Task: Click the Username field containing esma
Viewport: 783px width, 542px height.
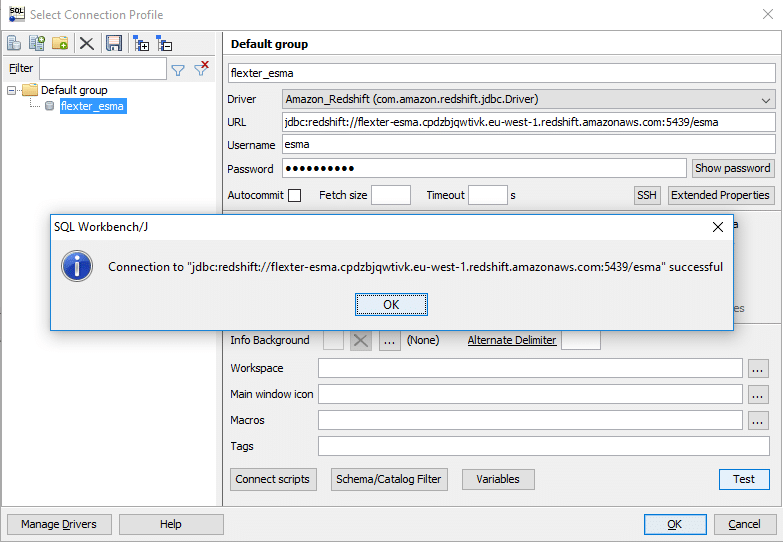Action: (528, 145)
